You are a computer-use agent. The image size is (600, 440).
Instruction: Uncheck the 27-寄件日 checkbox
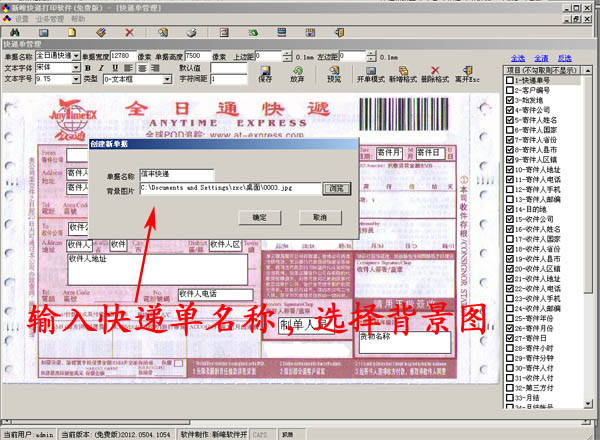click(510, 338)
